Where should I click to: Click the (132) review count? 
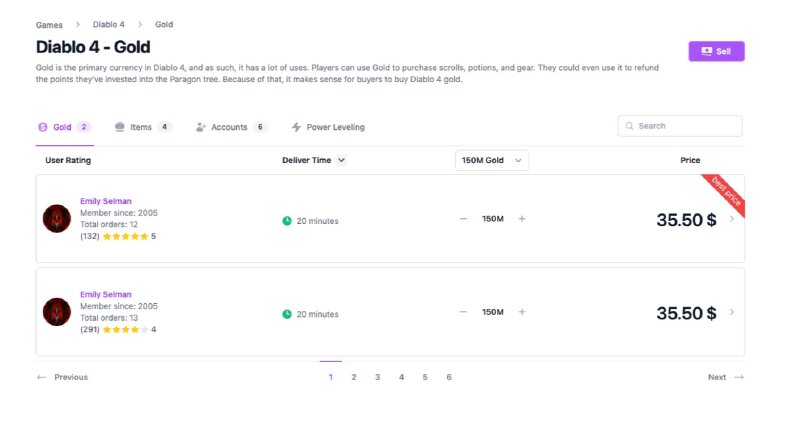90,236
